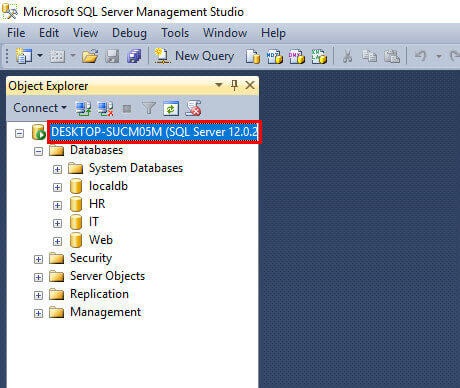
Task: Open the Help menu
Action: coord(273,33)
